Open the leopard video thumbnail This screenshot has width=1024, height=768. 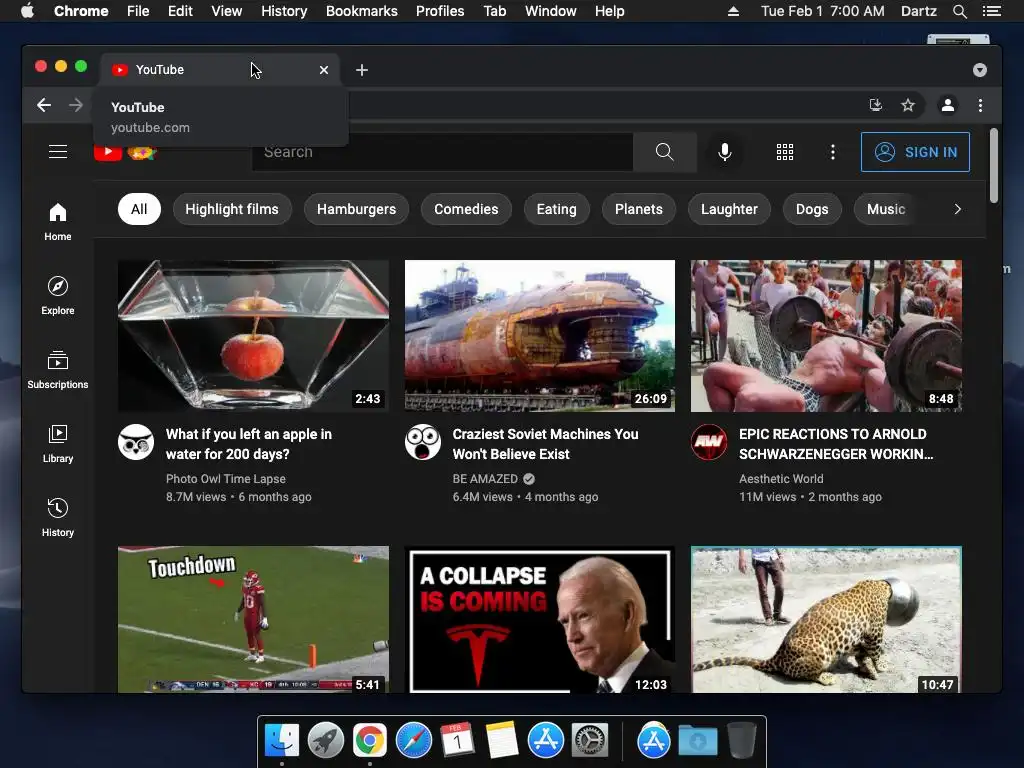(826, 619)
